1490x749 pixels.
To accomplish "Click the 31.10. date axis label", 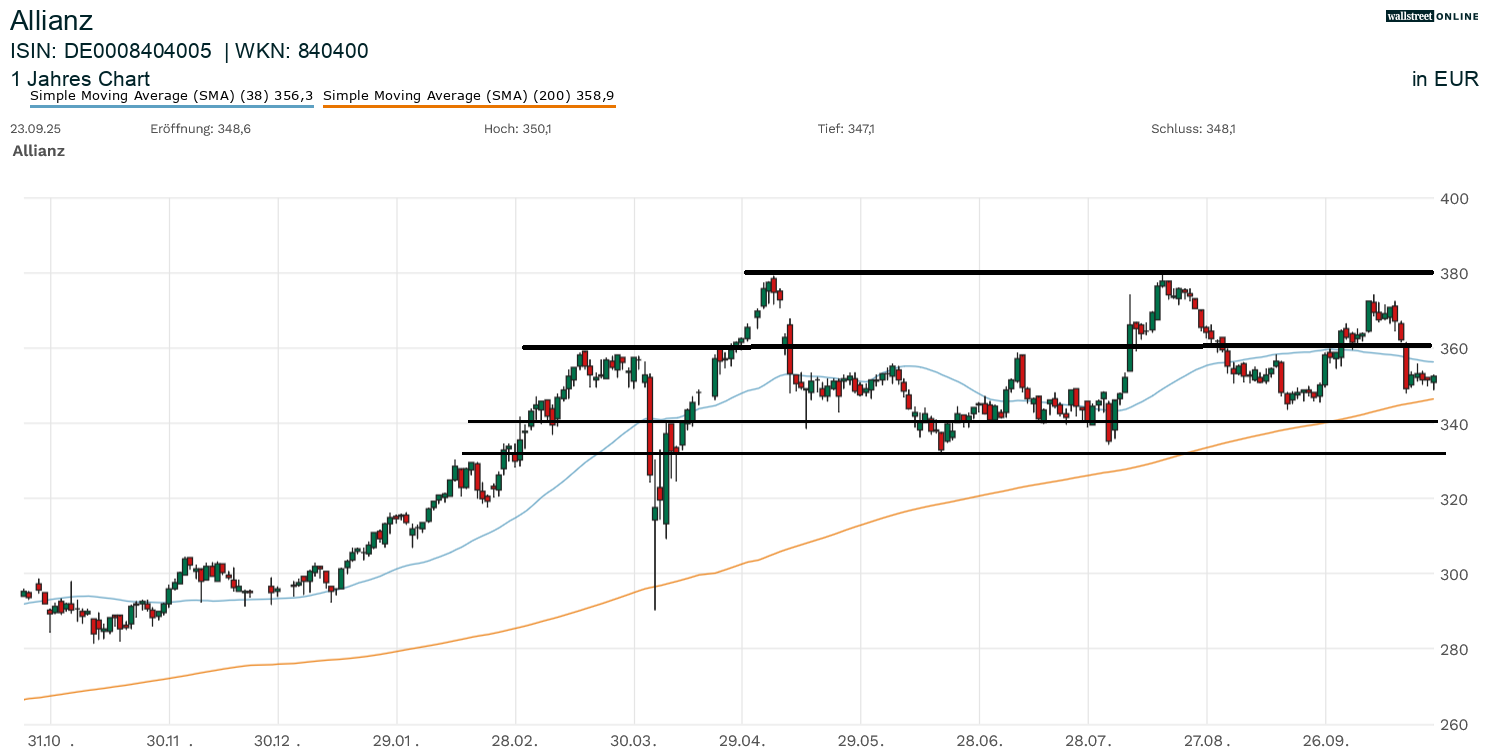I will tap(49, 742).
